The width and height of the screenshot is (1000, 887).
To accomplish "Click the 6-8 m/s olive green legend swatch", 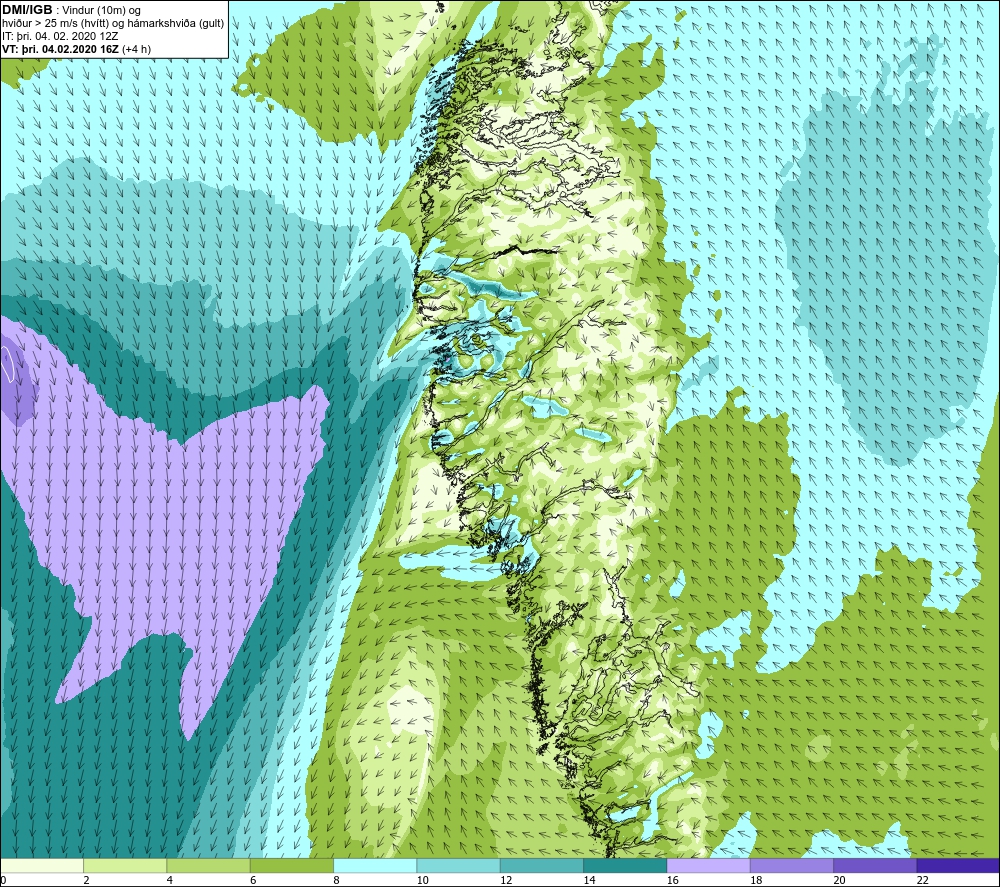I will pyautogui.click(x=291, y=865).
